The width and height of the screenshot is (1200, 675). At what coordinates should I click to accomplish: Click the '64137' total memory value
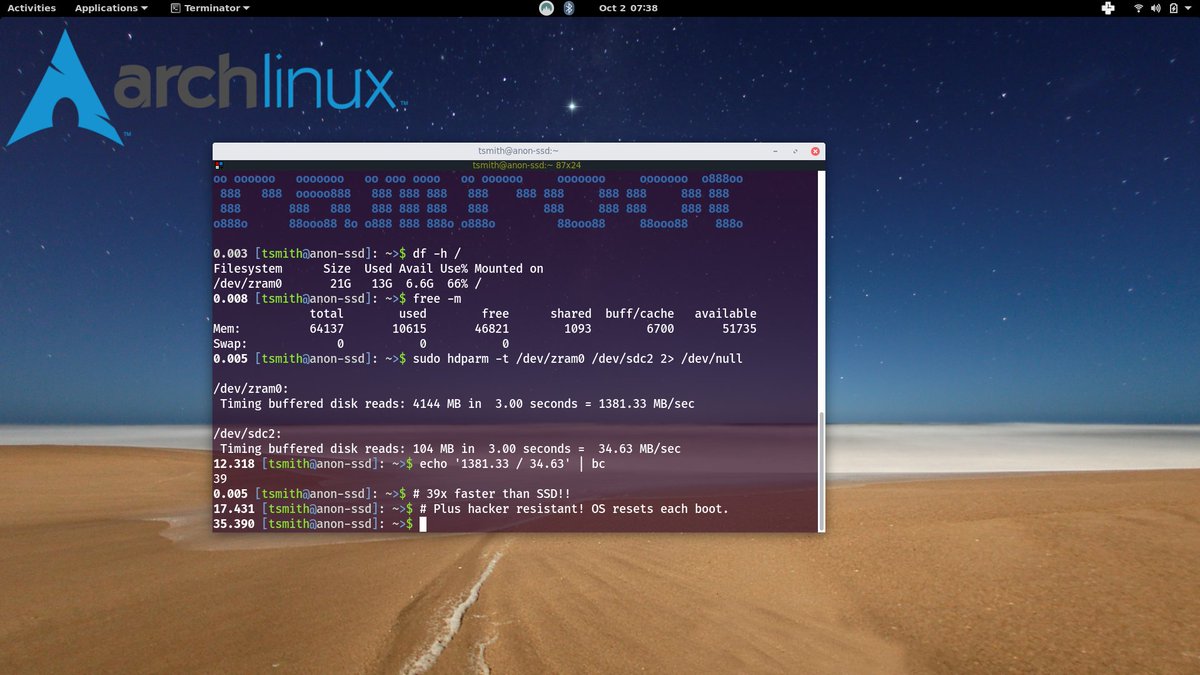click(x=326, y=328)
